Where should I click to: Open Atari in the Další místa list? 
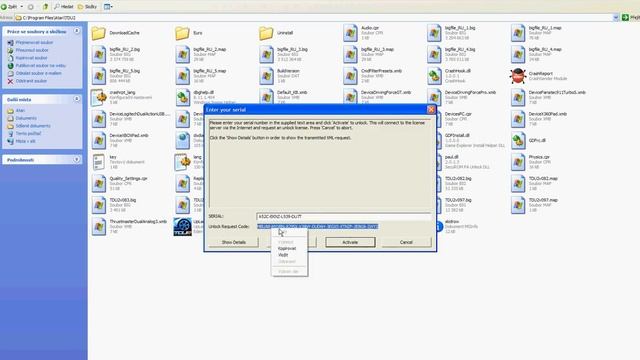pos(20,111)
